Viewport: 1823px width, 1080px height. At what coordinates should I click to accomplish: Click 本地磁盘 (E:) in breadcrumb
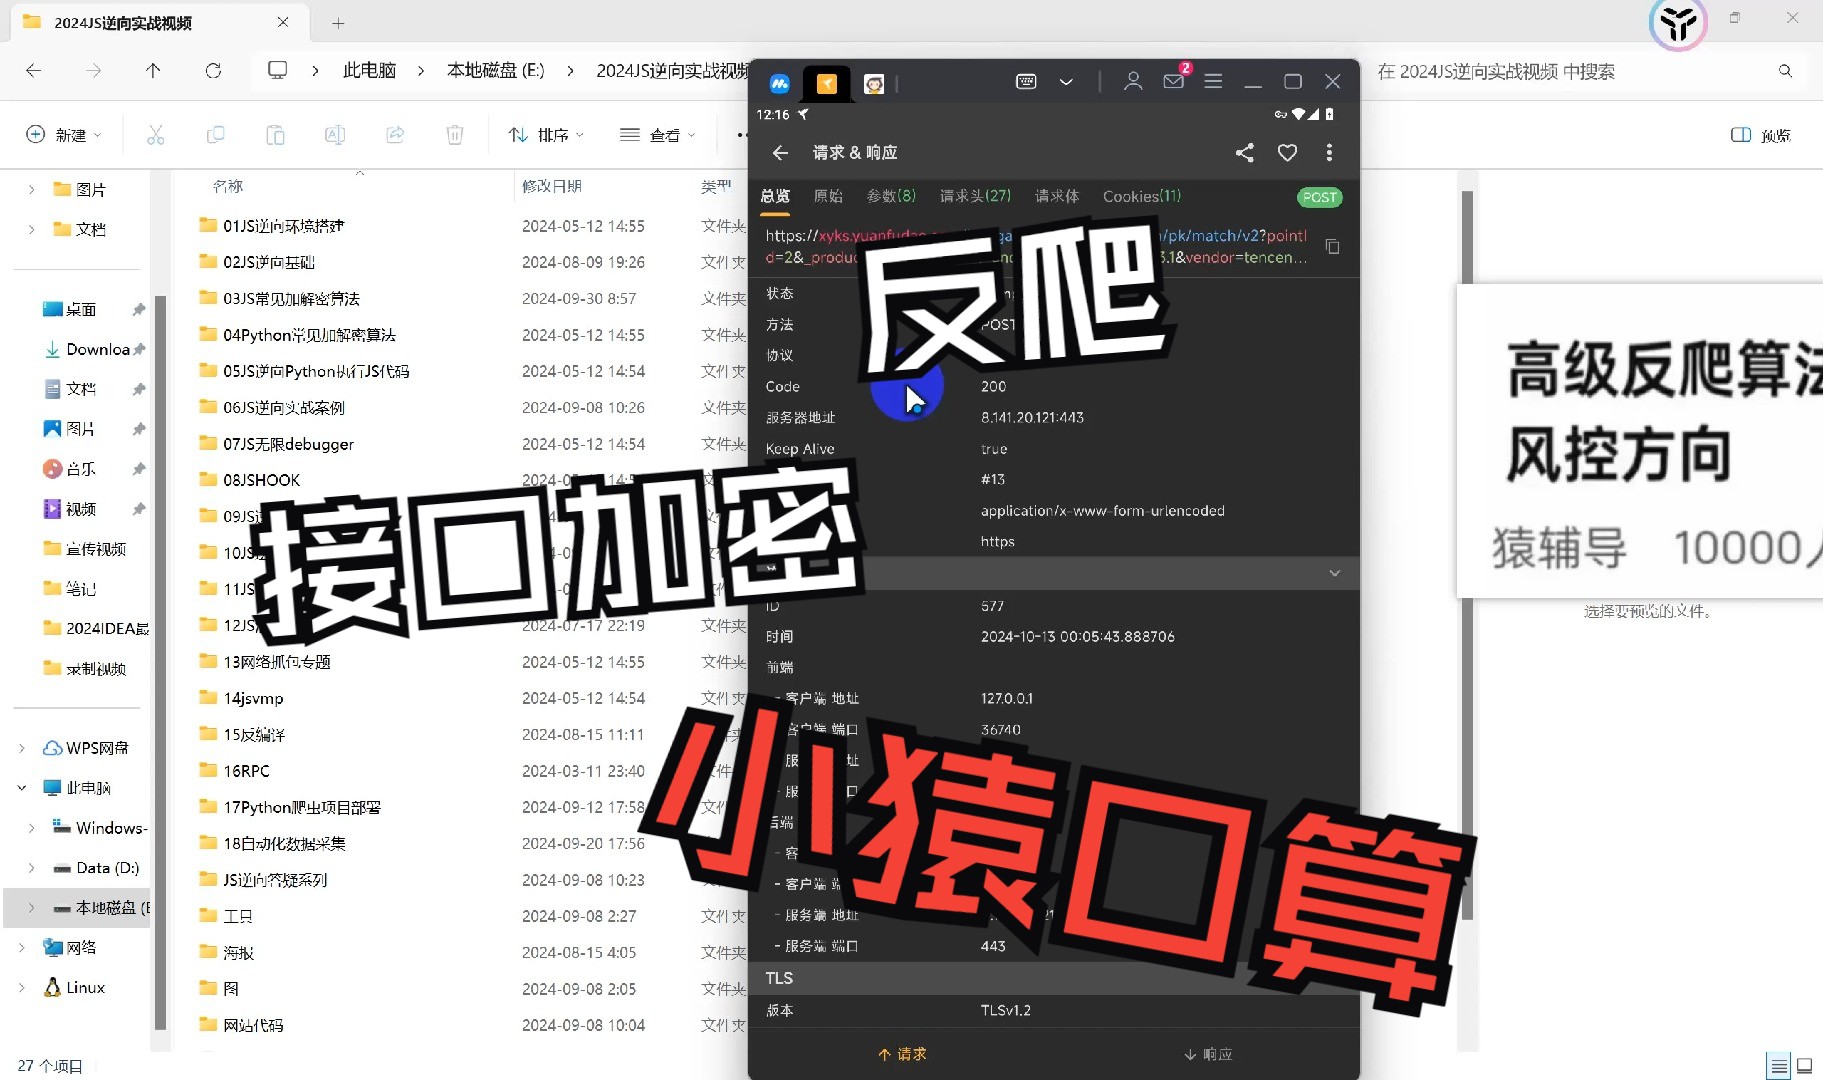pos(495,71)
